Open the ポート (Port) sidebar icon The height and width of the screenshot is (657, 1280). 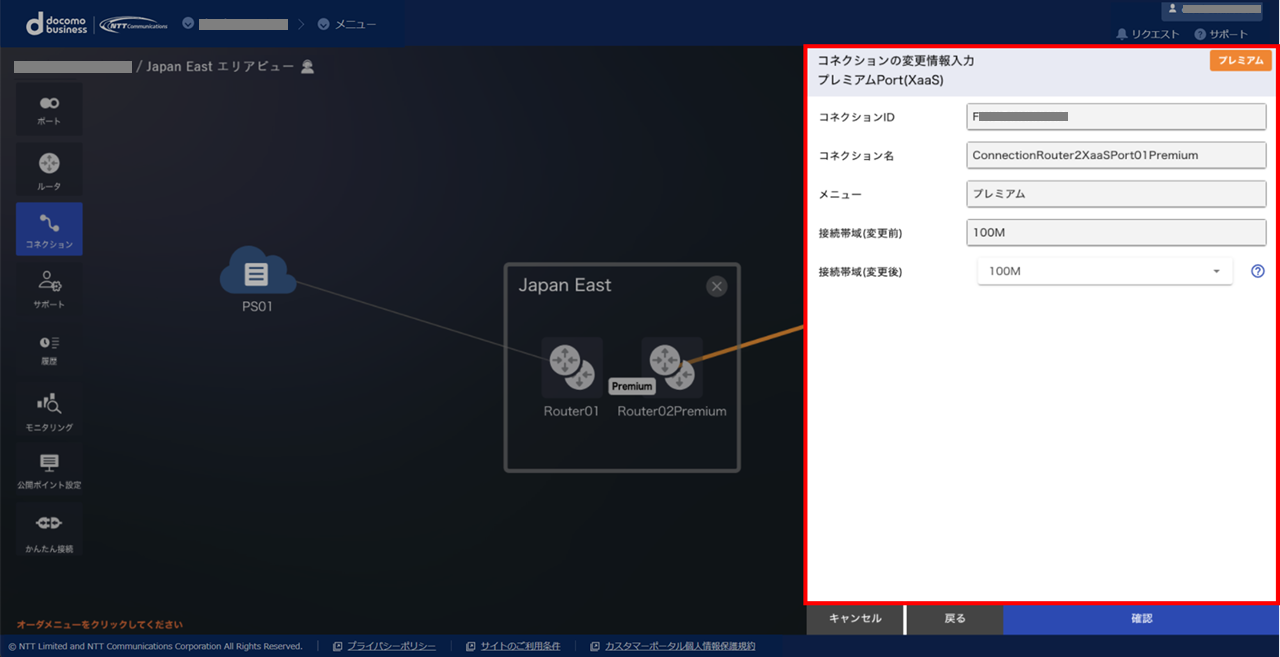pos(49,109)
